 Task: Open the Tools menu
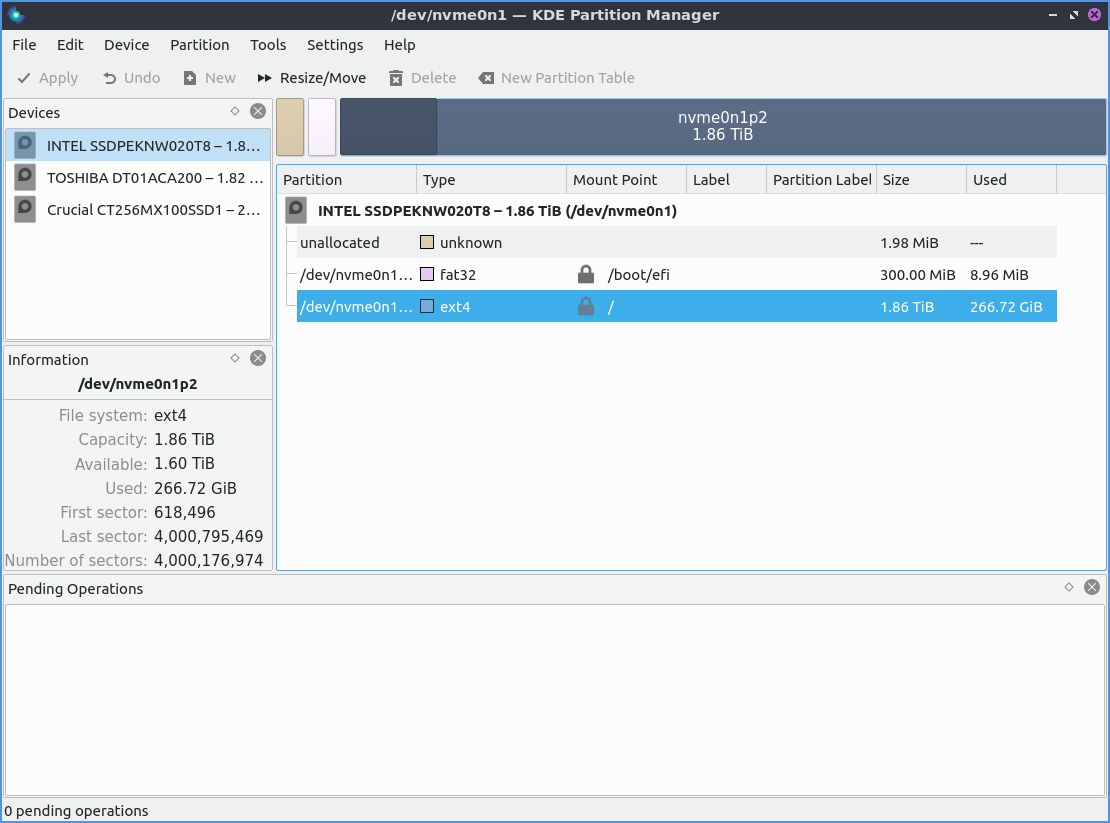[x=268, y=45]
